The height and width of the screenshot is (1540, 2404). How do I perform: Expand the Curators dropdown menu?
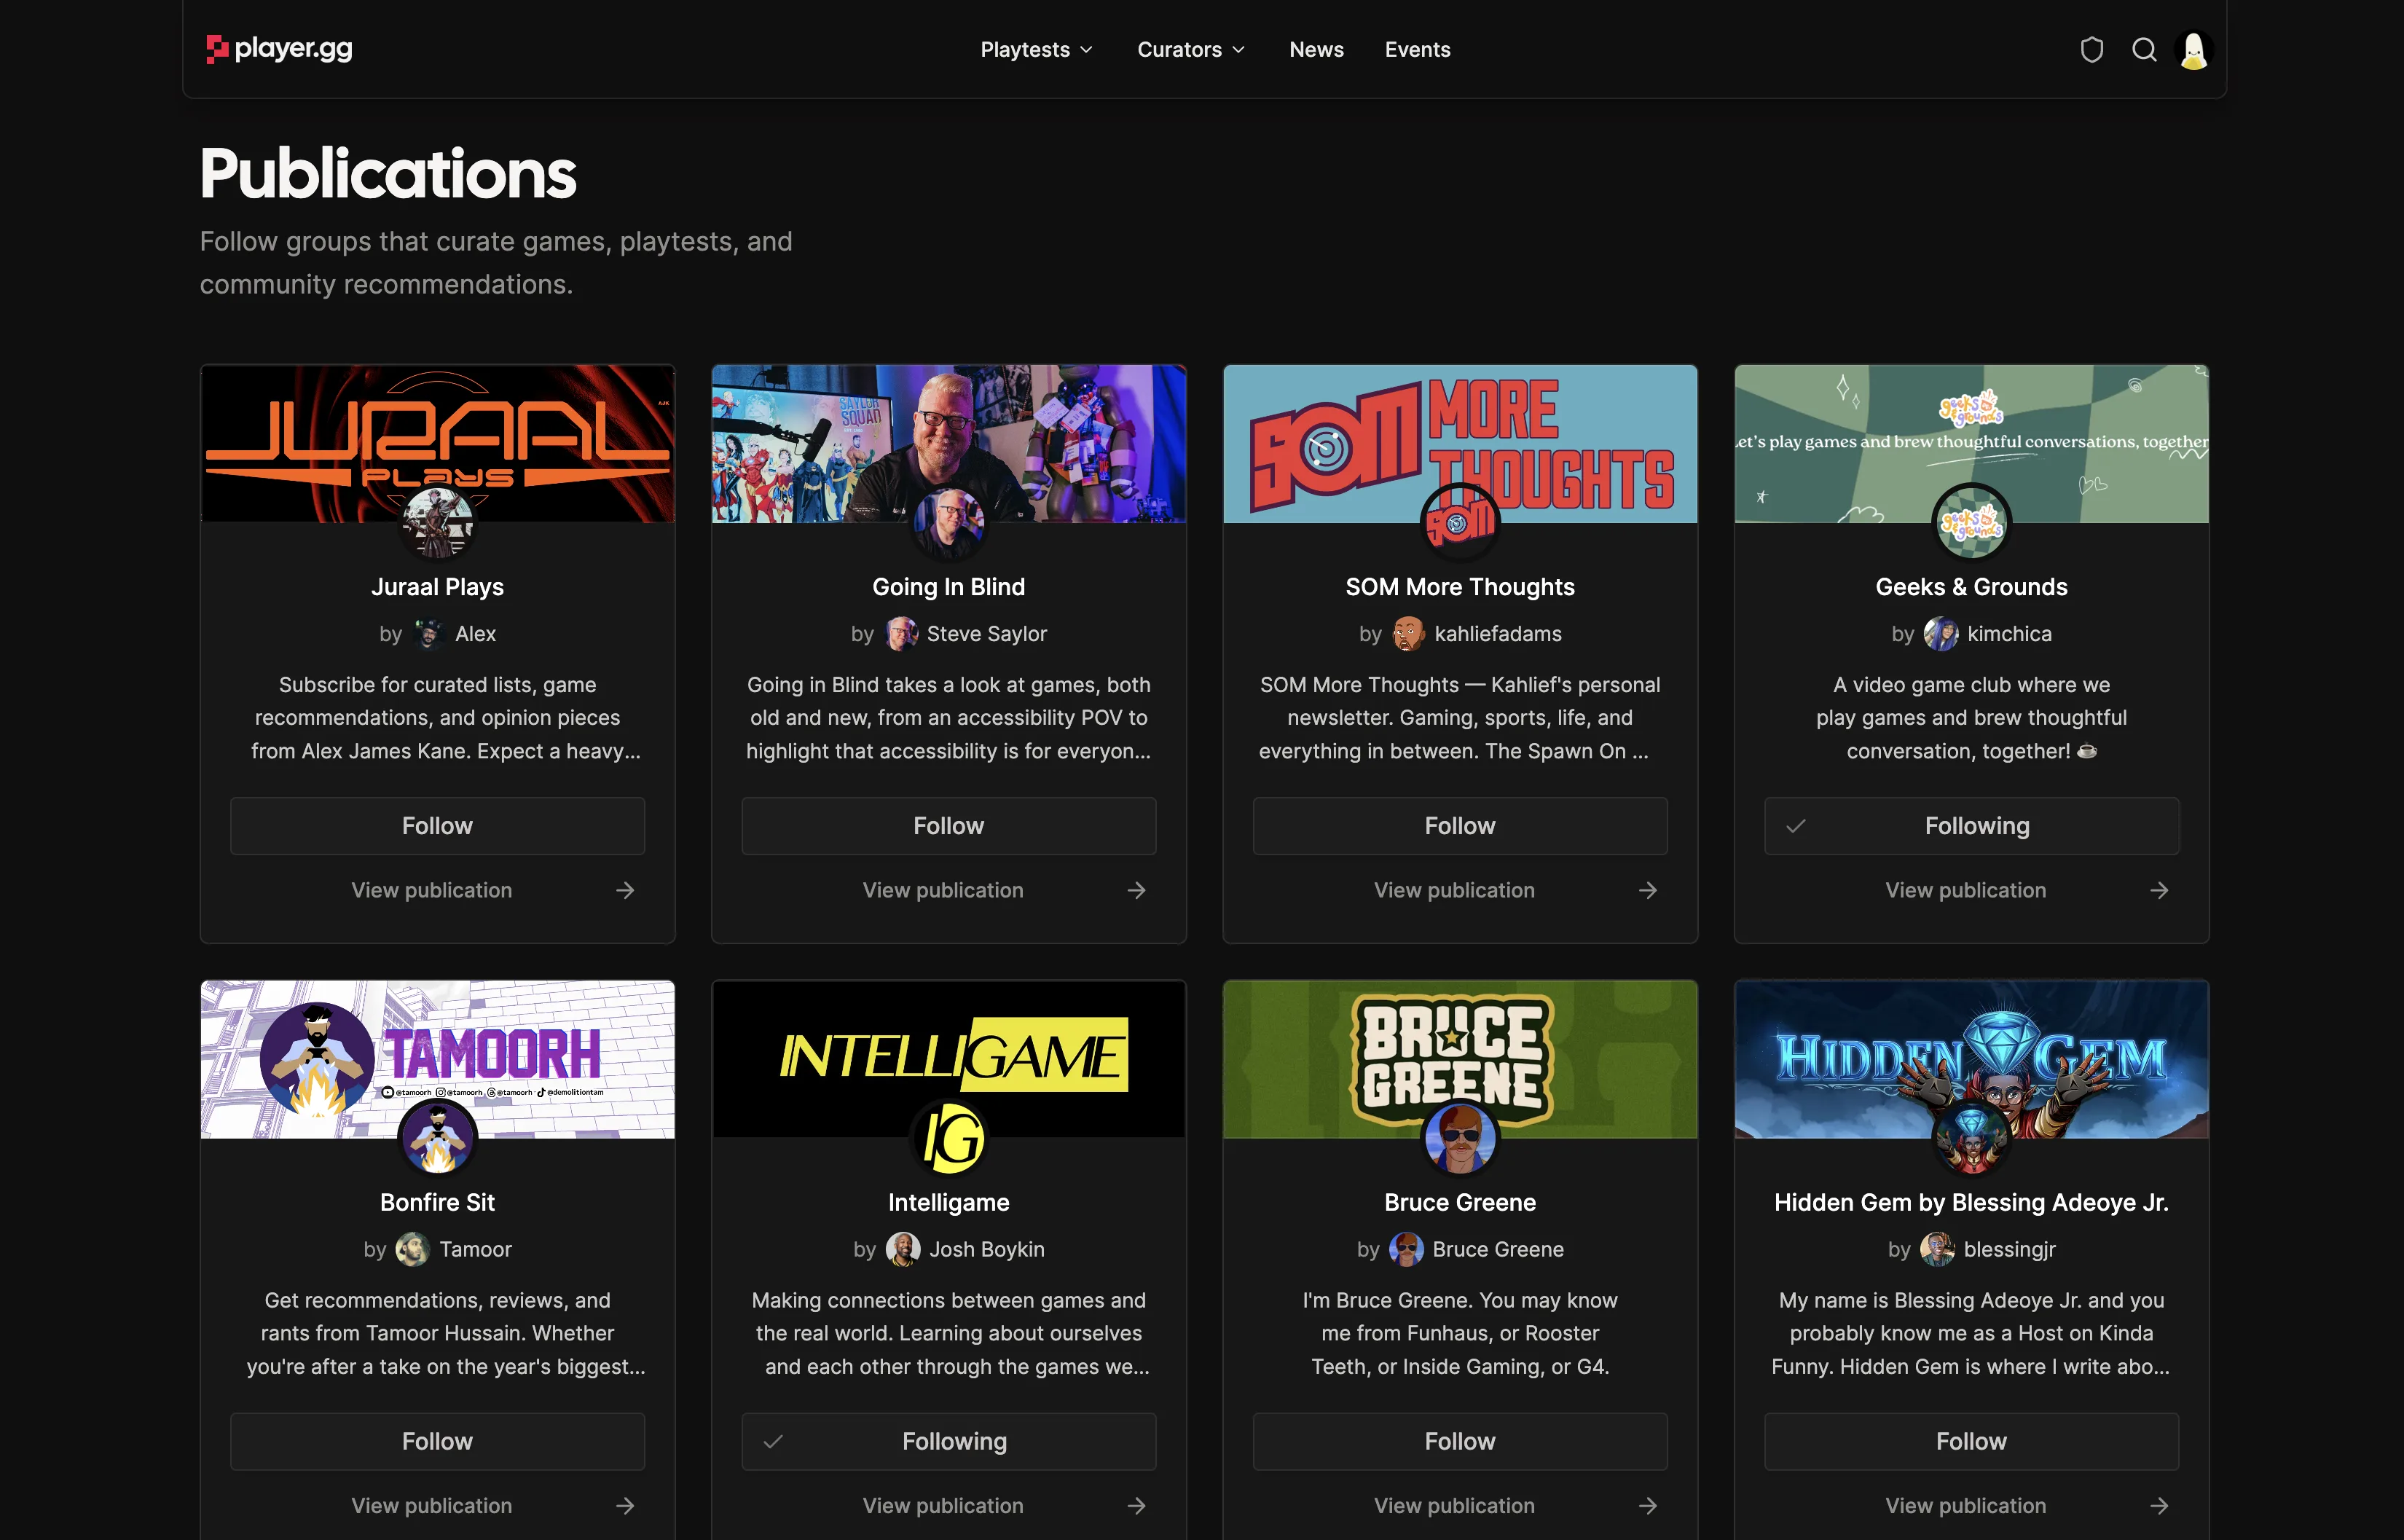[1191, 49]
